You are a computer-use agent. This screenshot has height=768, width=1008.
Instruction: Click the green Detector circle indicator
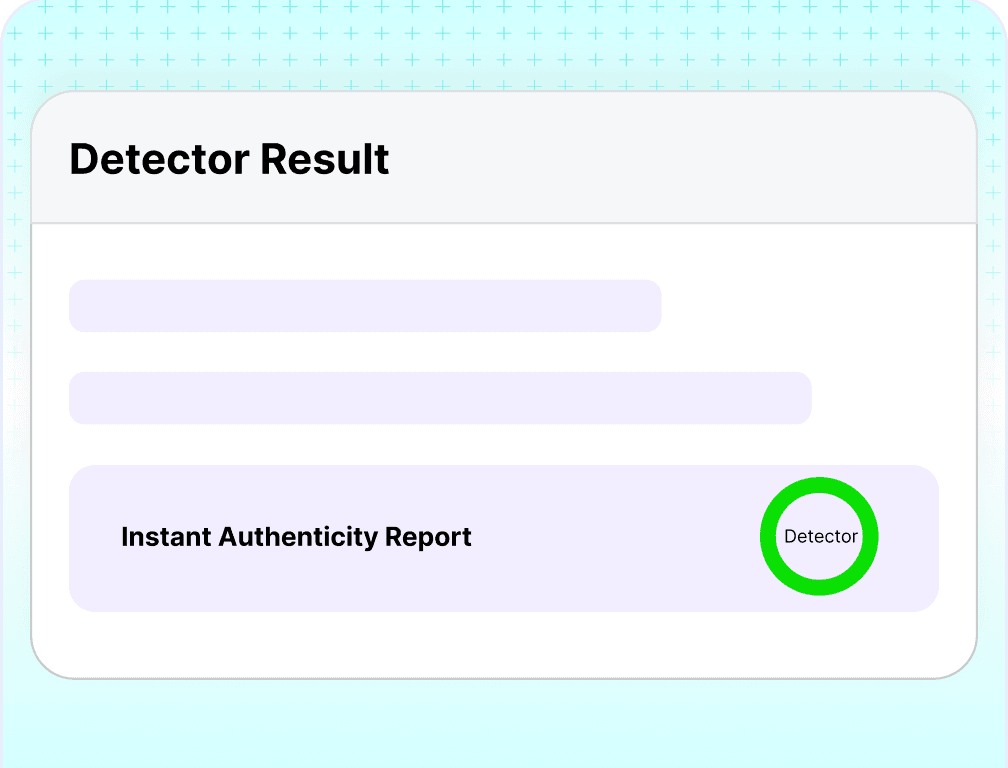point(819,536)
